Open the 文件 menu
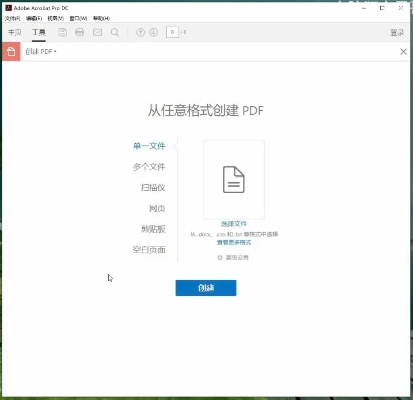This screenshot has height=400, width=413. click(12, 18)
